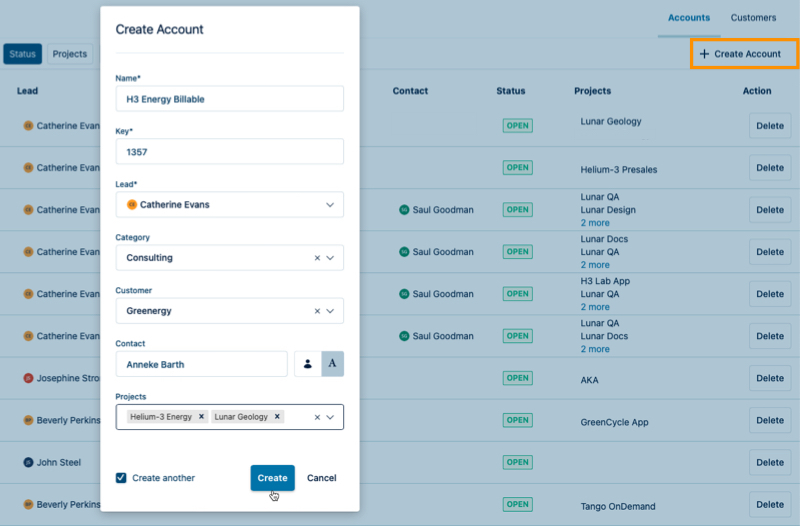Remove the Helium-3 Energy project tag
800x526 pixels.
tap(201, 417)
